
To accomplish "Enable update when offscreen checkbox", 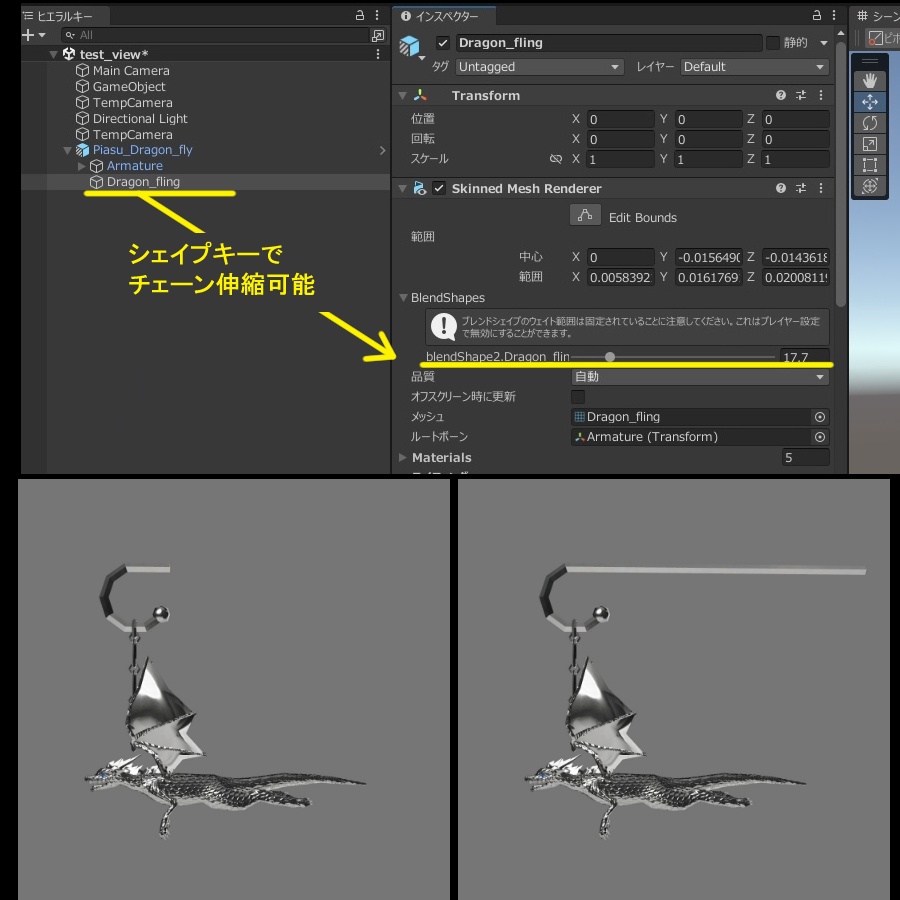I will 578,397.
